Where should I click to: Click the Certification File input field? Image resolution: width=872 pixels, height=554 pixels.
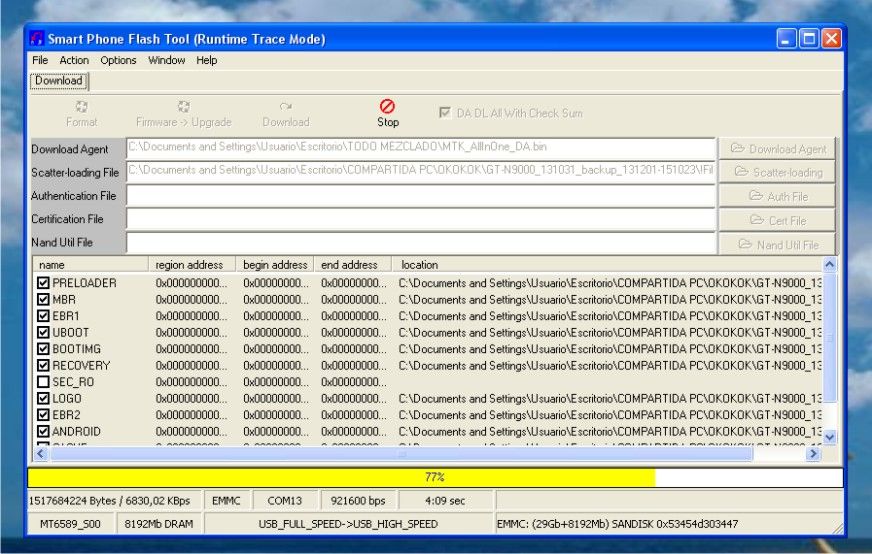pyautogui.click(x=420, y=219)
